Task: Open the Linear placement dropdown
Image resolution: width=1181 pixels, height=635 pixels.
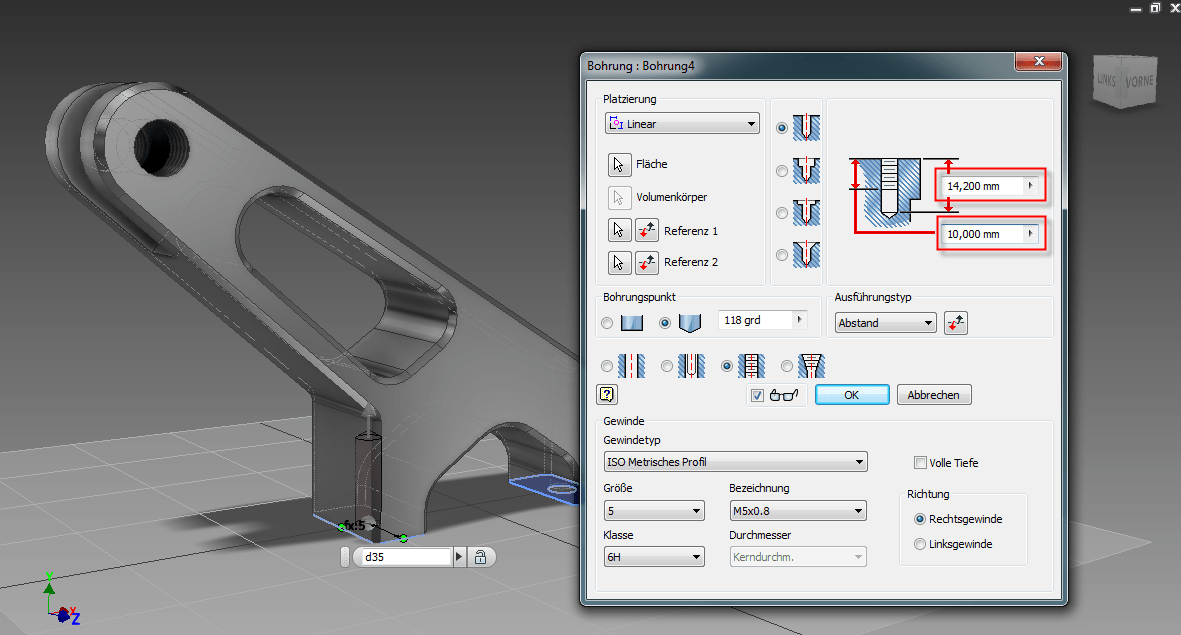Action: pos(682,124)
